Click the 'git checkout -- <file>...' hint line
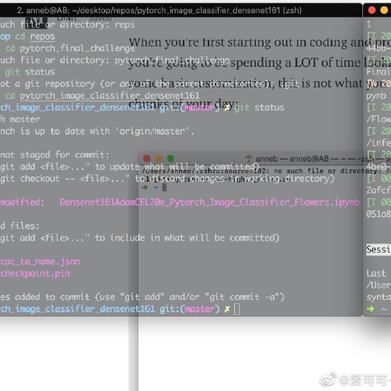This screenshot has width=391, height=391. click(x=167, y=179)
